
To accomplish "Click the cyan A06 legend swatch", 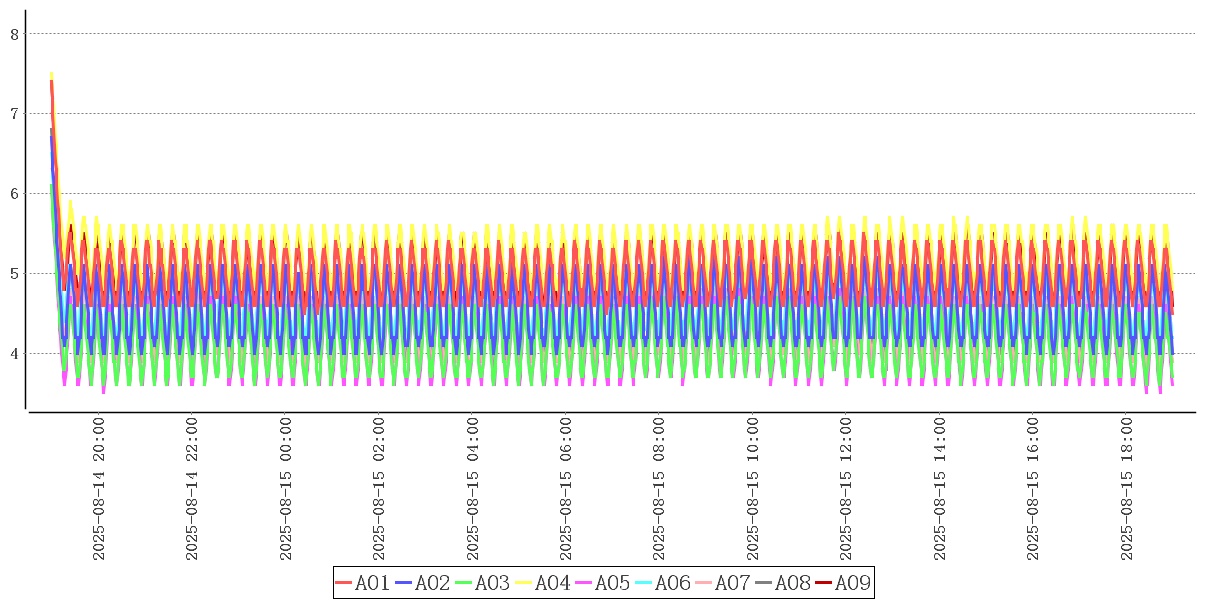I will (x=644, y=583).
